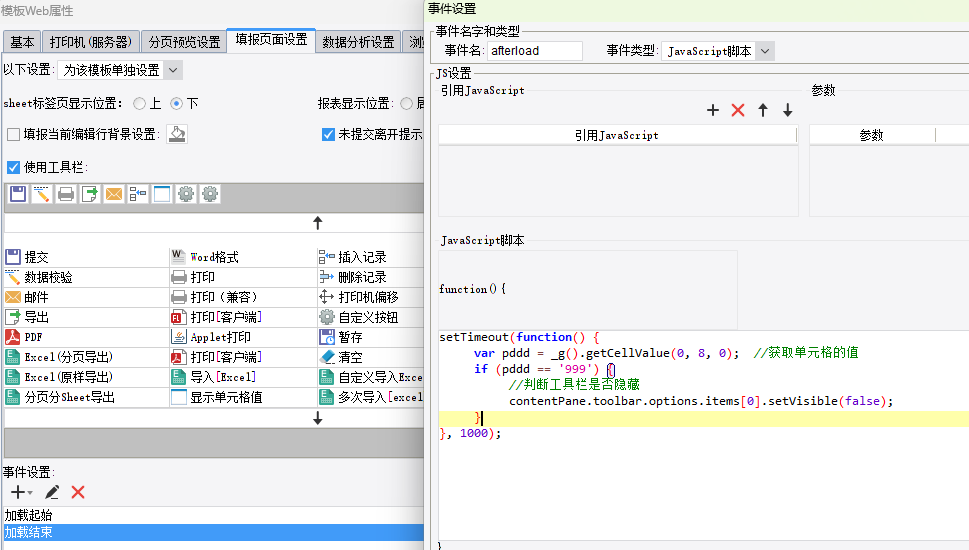Screen dimensions: 969x550
Task: Click the 引用JavaScript column header
Action: coord(617,135)
